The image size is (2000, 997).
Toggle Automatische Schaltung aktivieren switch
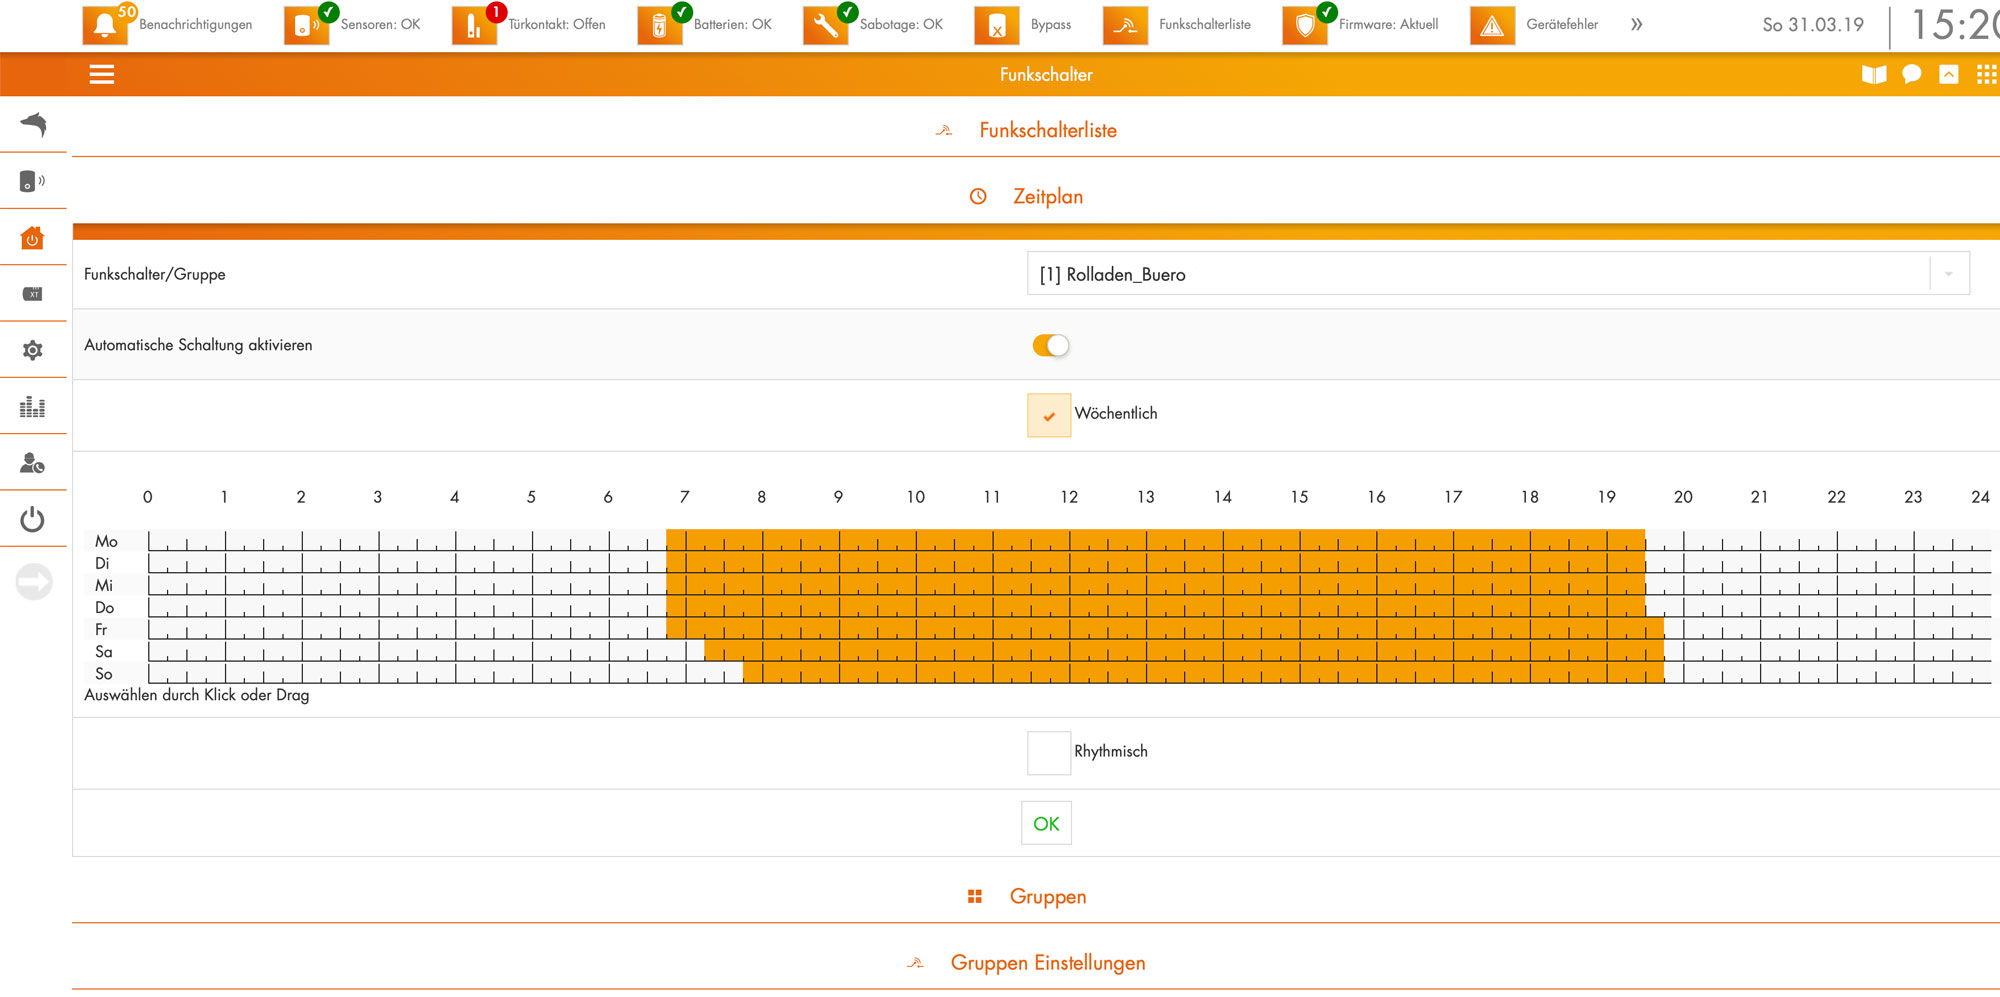tap(1050, 345)
